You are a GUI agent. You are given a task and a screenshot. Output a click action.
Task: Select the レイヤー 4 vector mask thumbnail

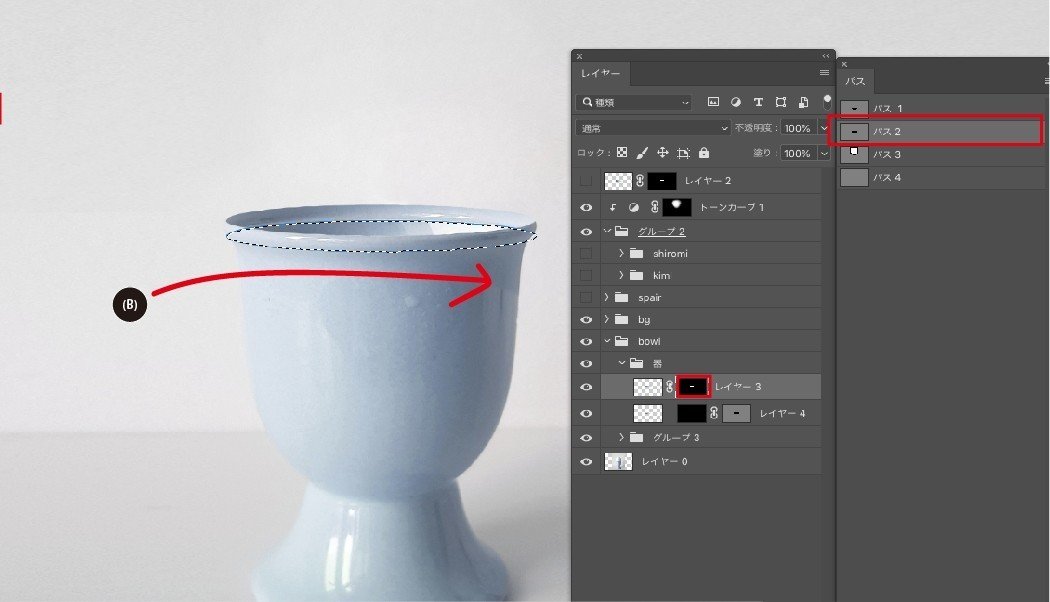click(x=737, y=413)
